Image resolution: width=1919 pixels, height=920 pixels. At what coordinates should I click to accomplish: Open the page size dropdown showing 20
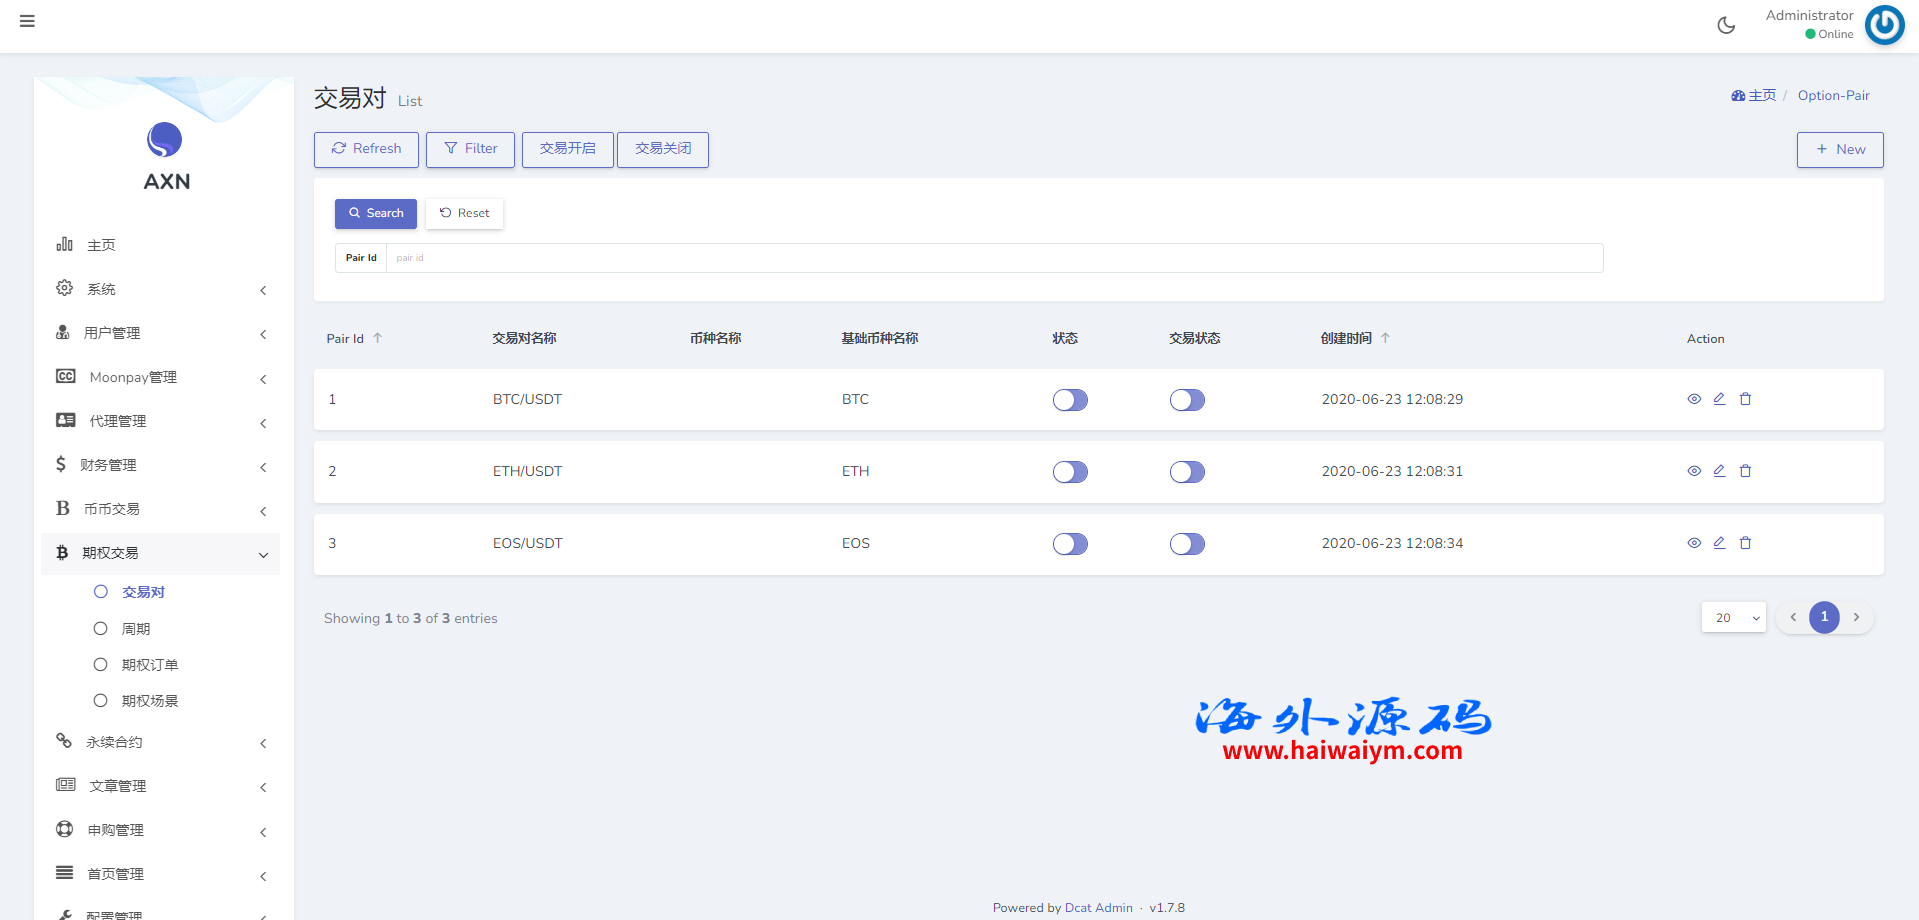[x=1733, y=618]
